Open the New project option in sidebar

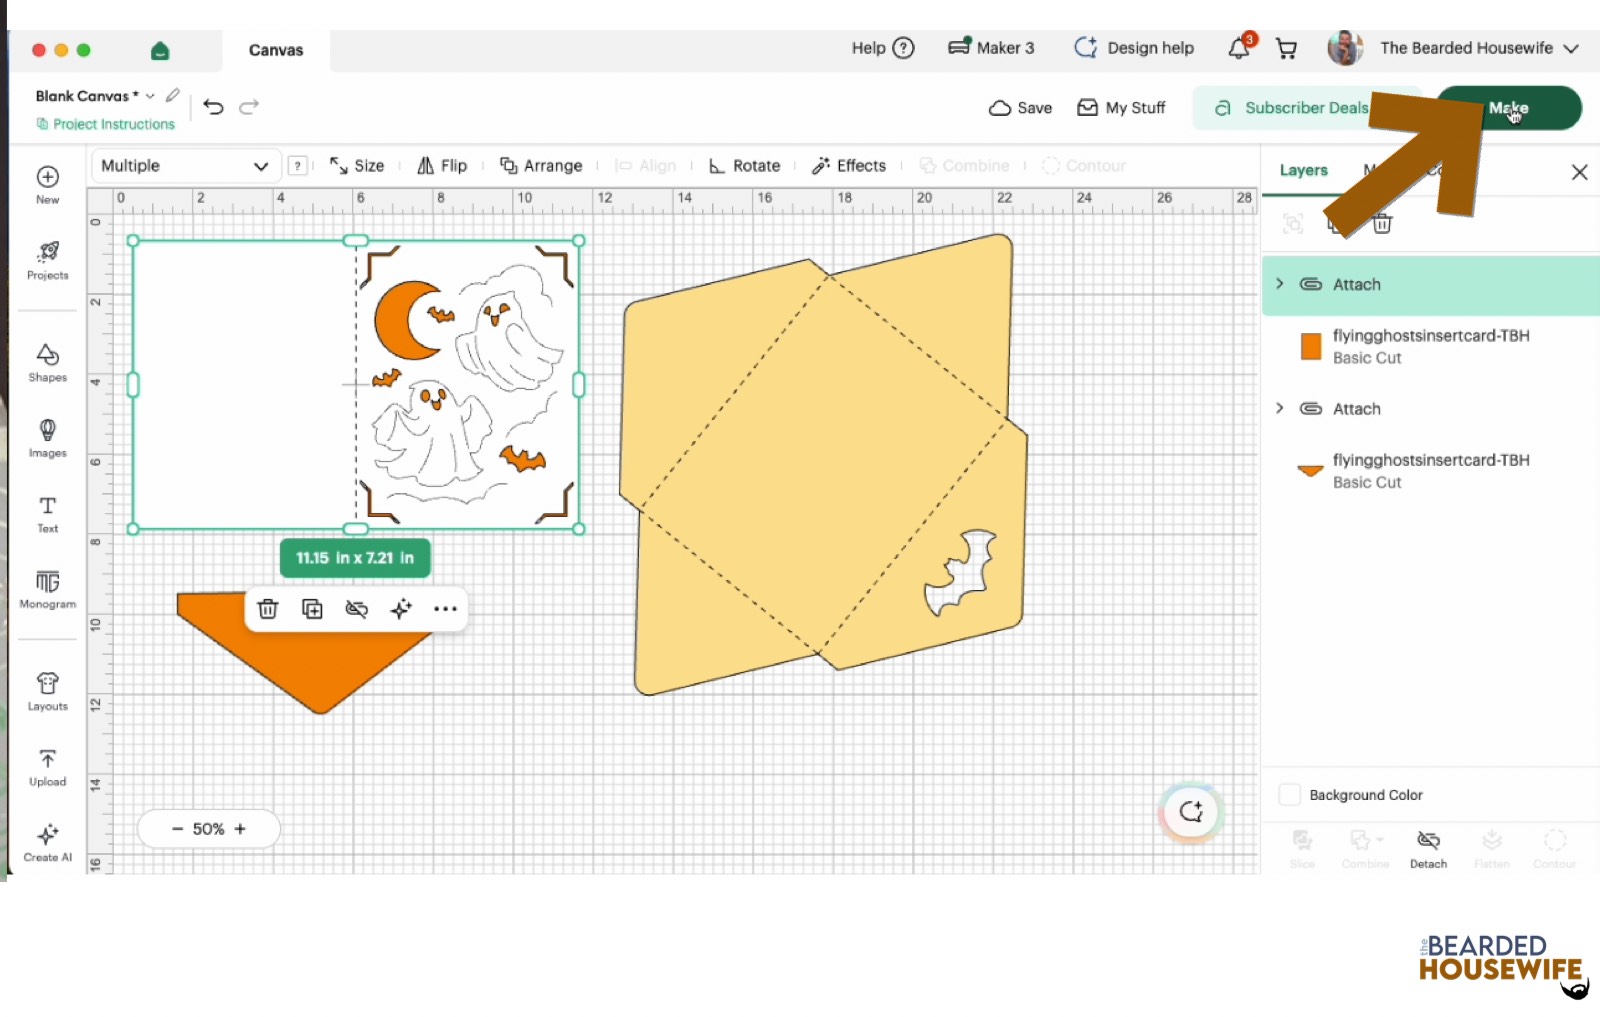pos(47,185)
